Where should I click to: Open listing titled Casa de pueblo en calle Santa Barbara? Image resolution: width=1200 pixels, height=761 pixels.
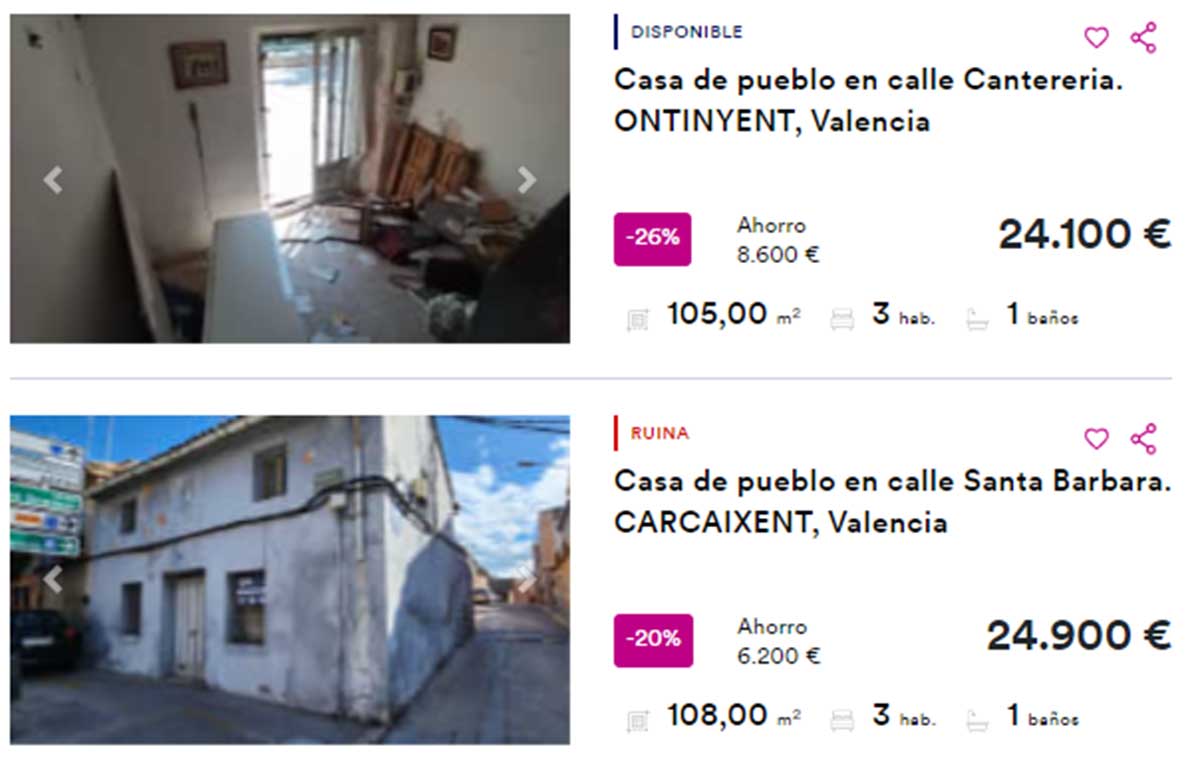click(x=892, y=501)
